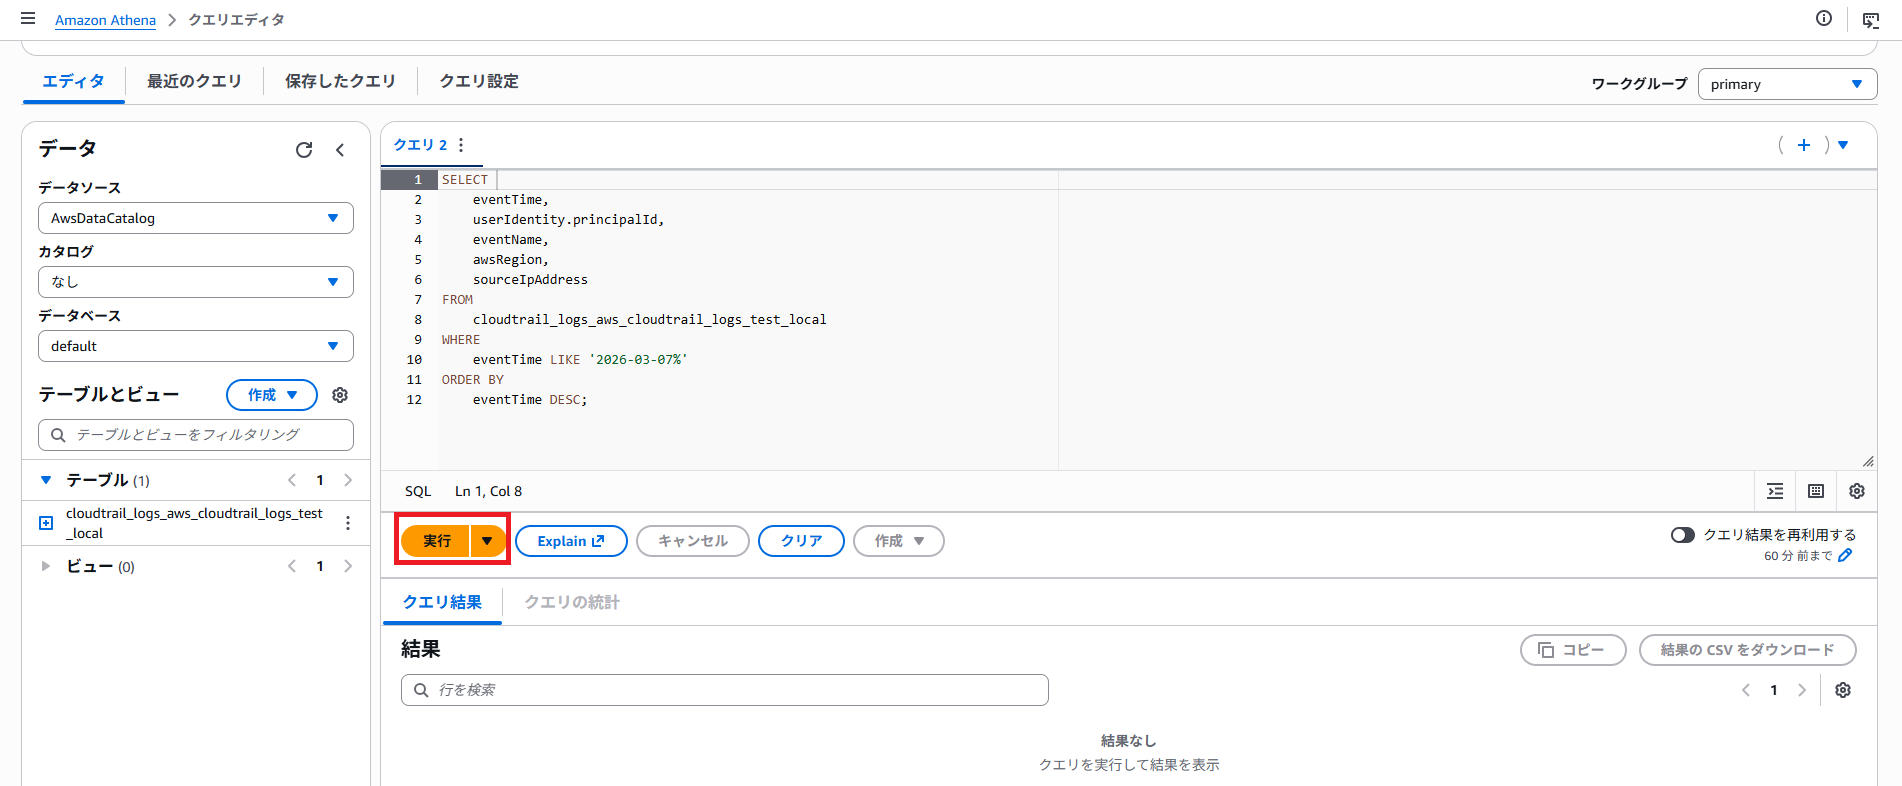
Task: Refresh the data panel
Action: [x=304, y=150]
